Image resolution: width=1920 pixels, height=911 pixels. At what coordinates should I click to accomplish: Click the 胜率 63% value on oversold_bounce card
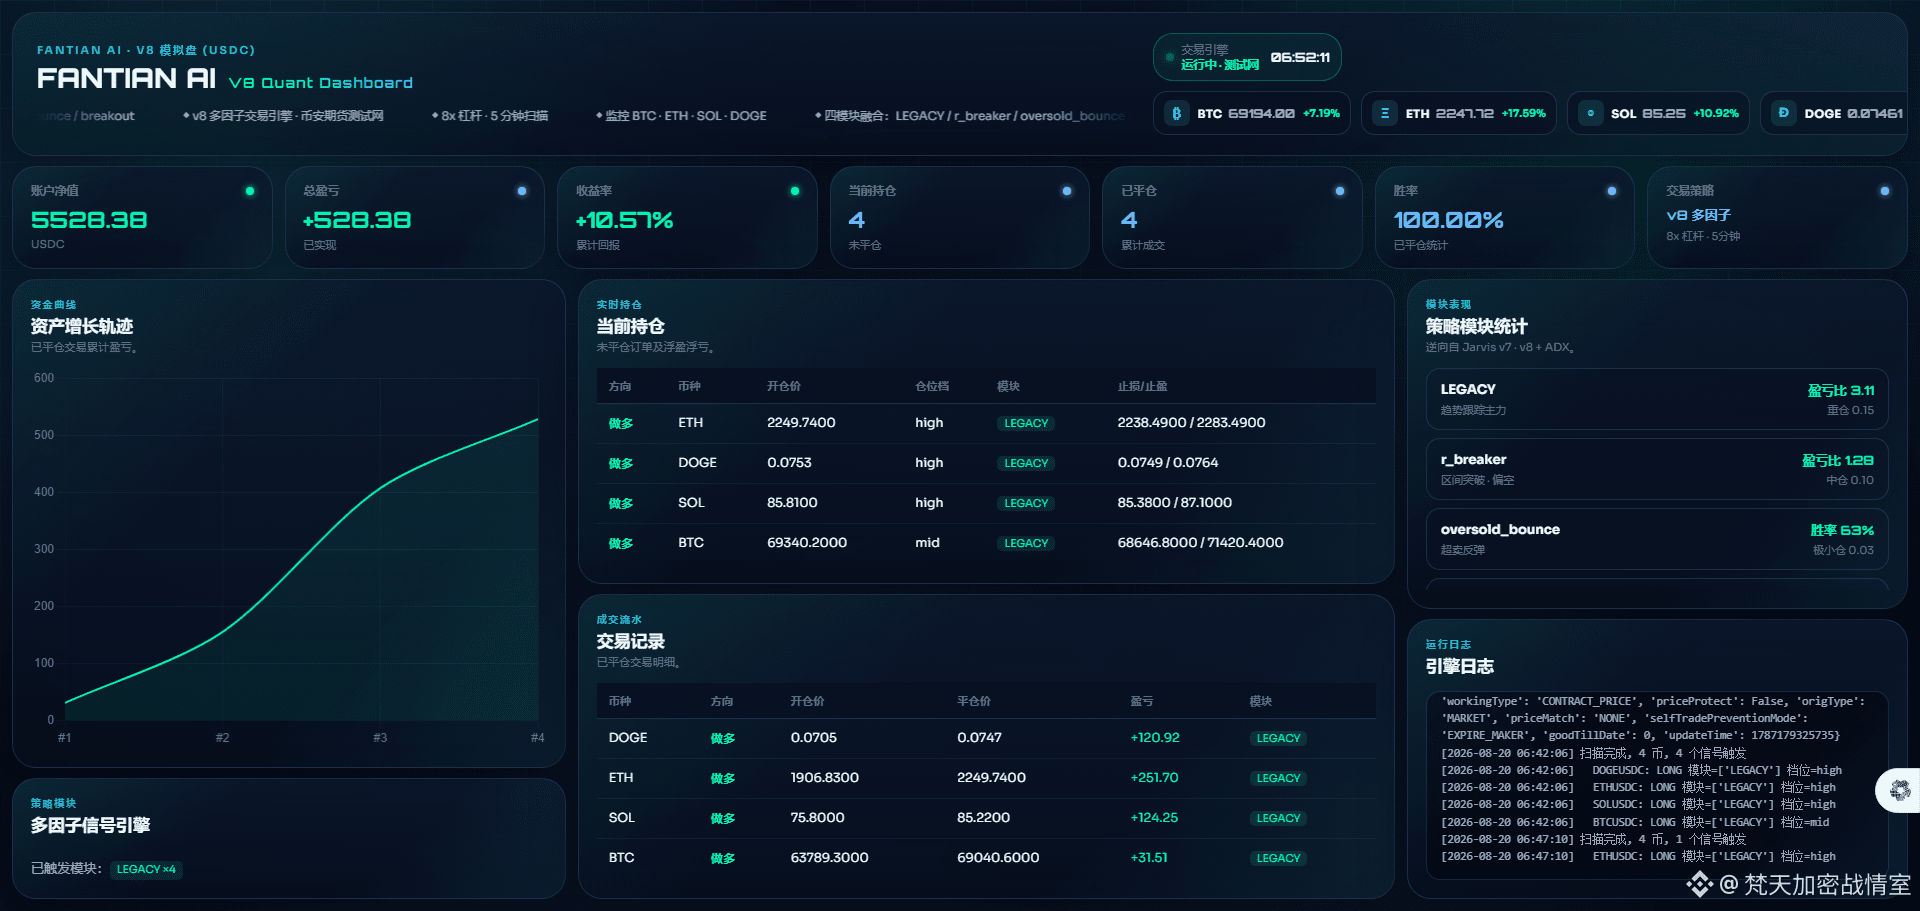click(1842, 531)
